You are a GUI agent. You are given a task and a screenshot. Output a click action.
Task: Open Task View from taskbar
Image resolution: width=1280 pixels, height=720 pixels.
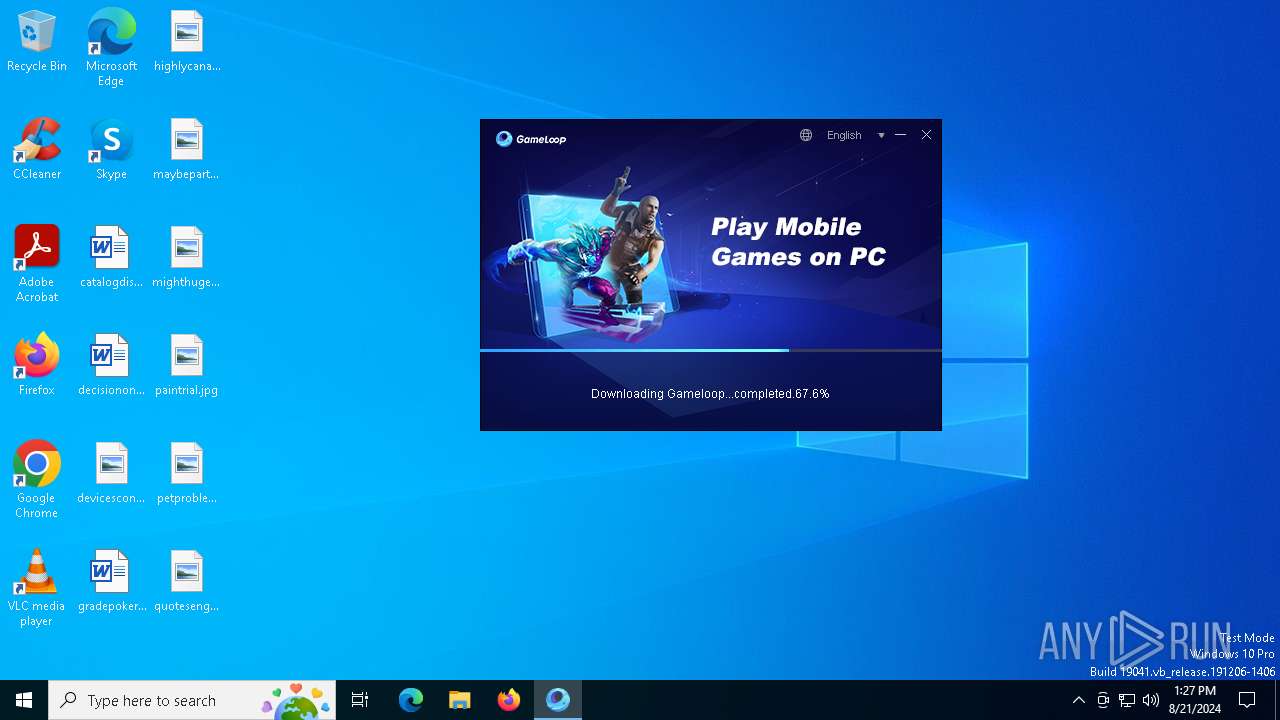click(360, 700)
